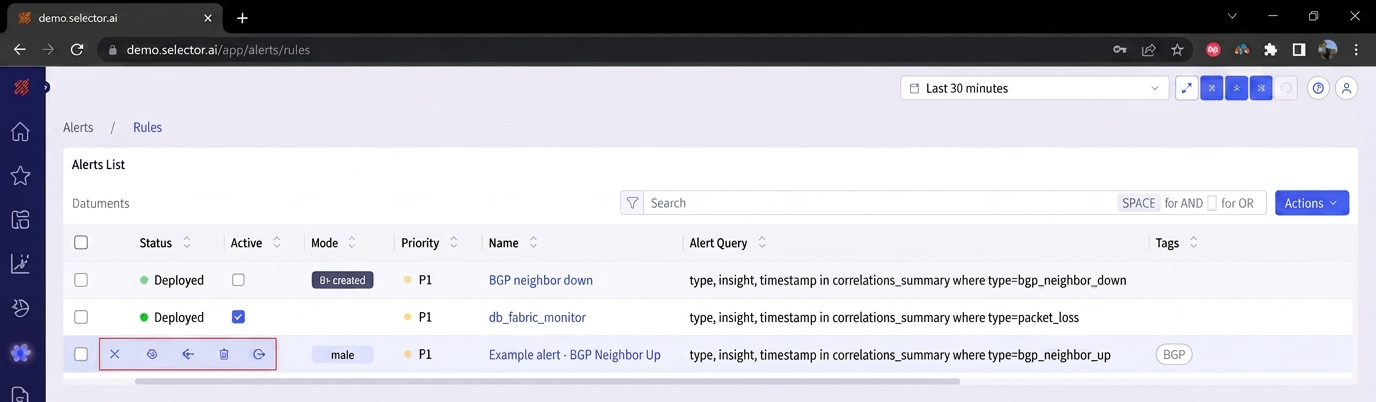Viewport: 1376px width, 402px height.
Task: Sort by the Tags column
Action: [1193, 243]
